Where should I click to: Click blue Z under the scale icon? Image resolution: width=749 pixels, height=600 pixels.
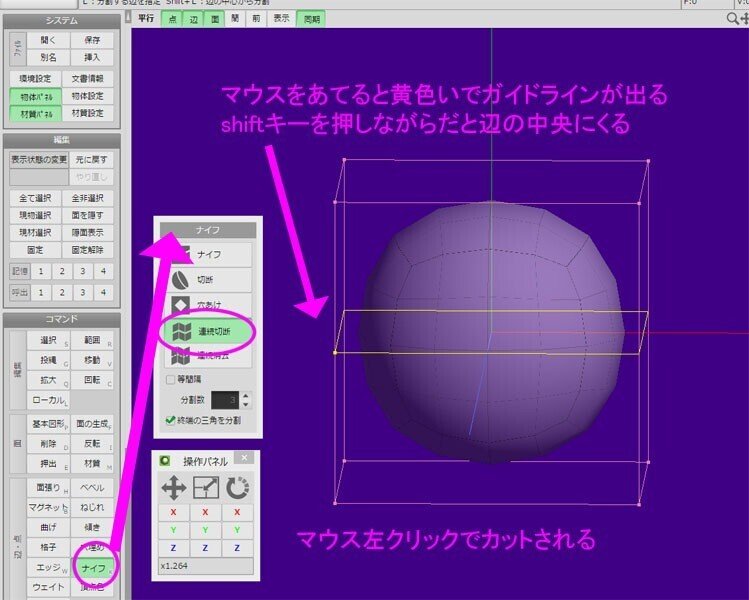click(205, 548)
